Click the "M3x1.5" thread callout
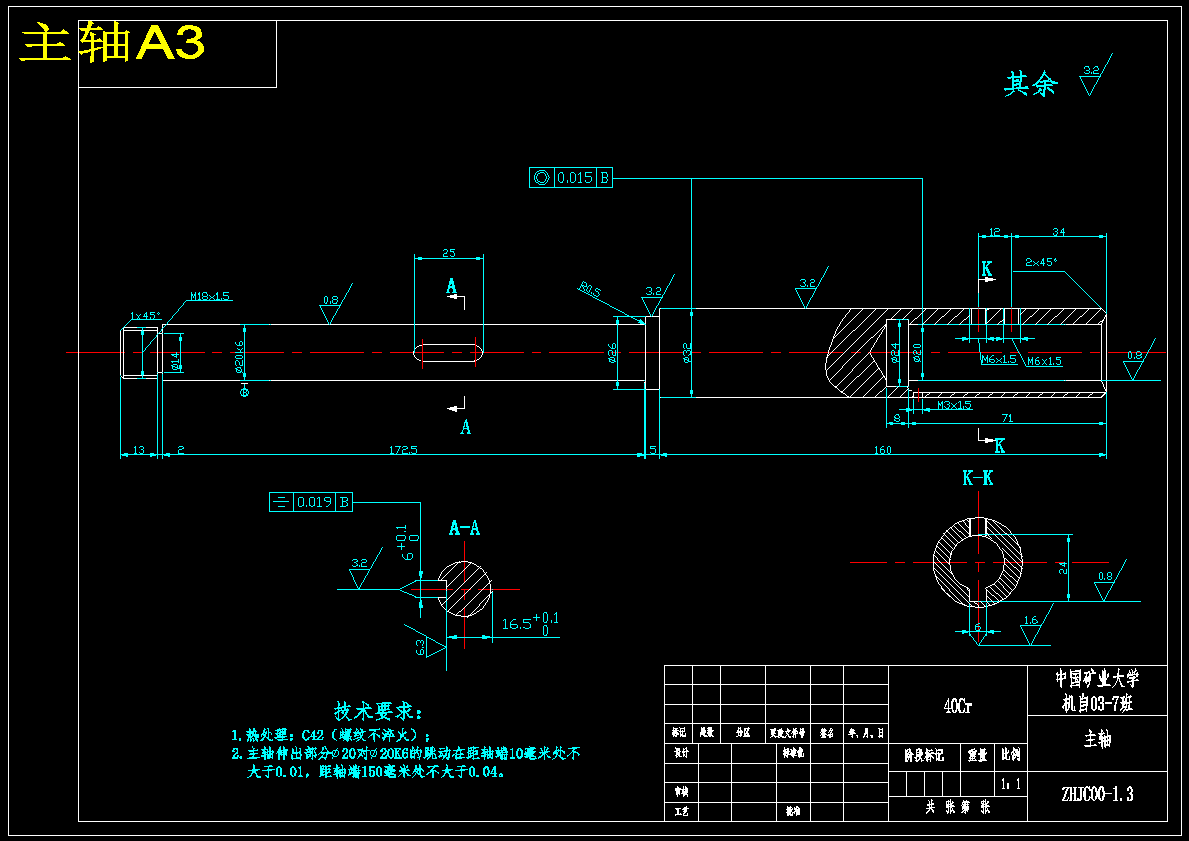 point(954,405)
